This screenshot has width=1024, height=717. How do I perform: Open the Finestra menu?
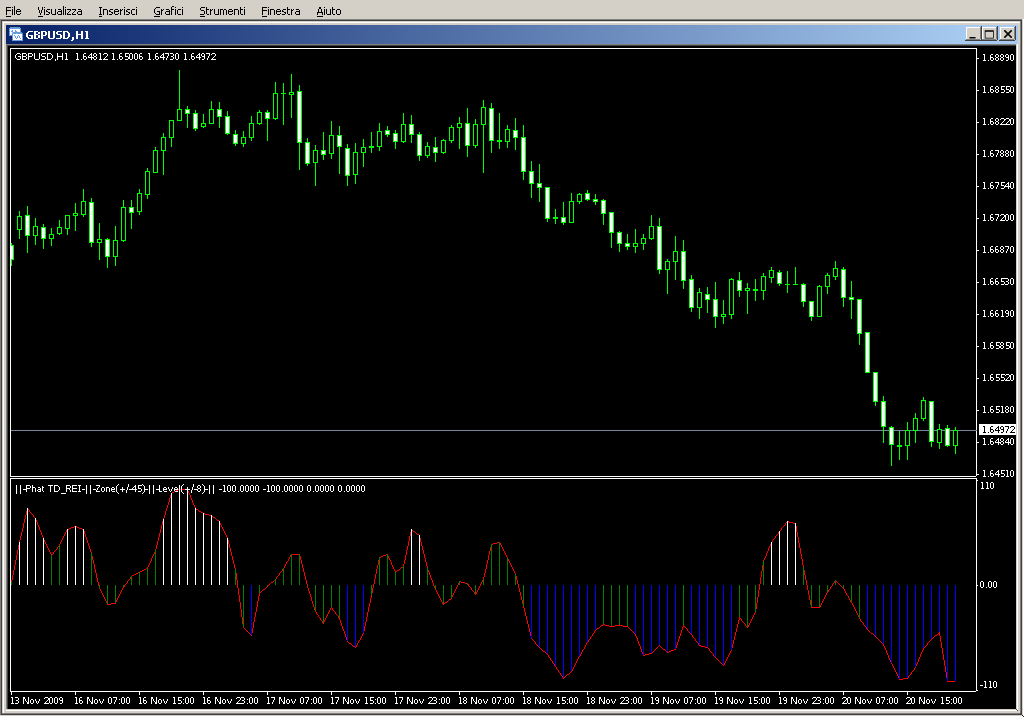click(x=280, y=11)
